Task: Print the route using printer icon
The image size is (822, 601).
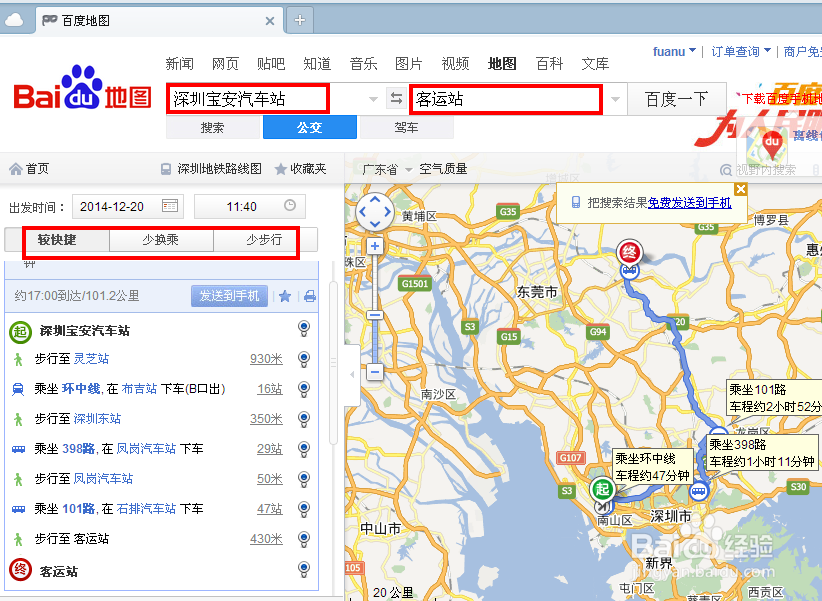Action: 310,296
